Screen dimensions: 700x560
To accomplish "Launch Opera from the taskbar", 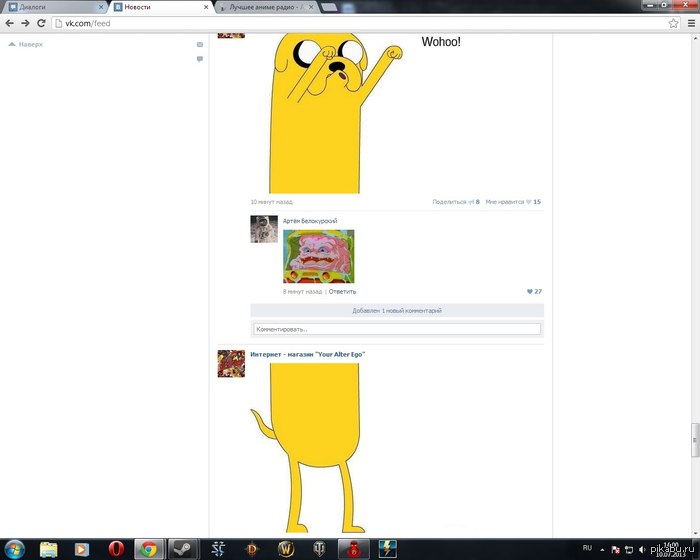I will [x=116, y=549].
